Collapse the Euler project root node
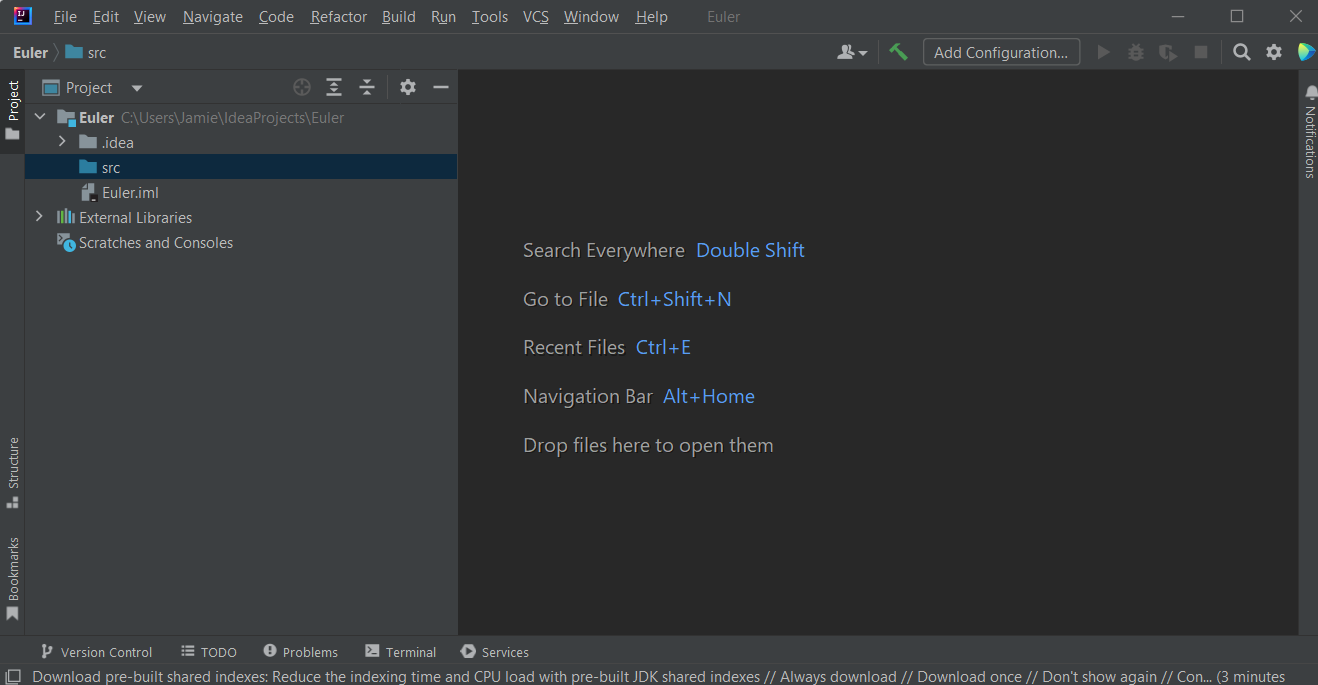Viewport: 1318px width, 685px height. [x=40, y=117]
